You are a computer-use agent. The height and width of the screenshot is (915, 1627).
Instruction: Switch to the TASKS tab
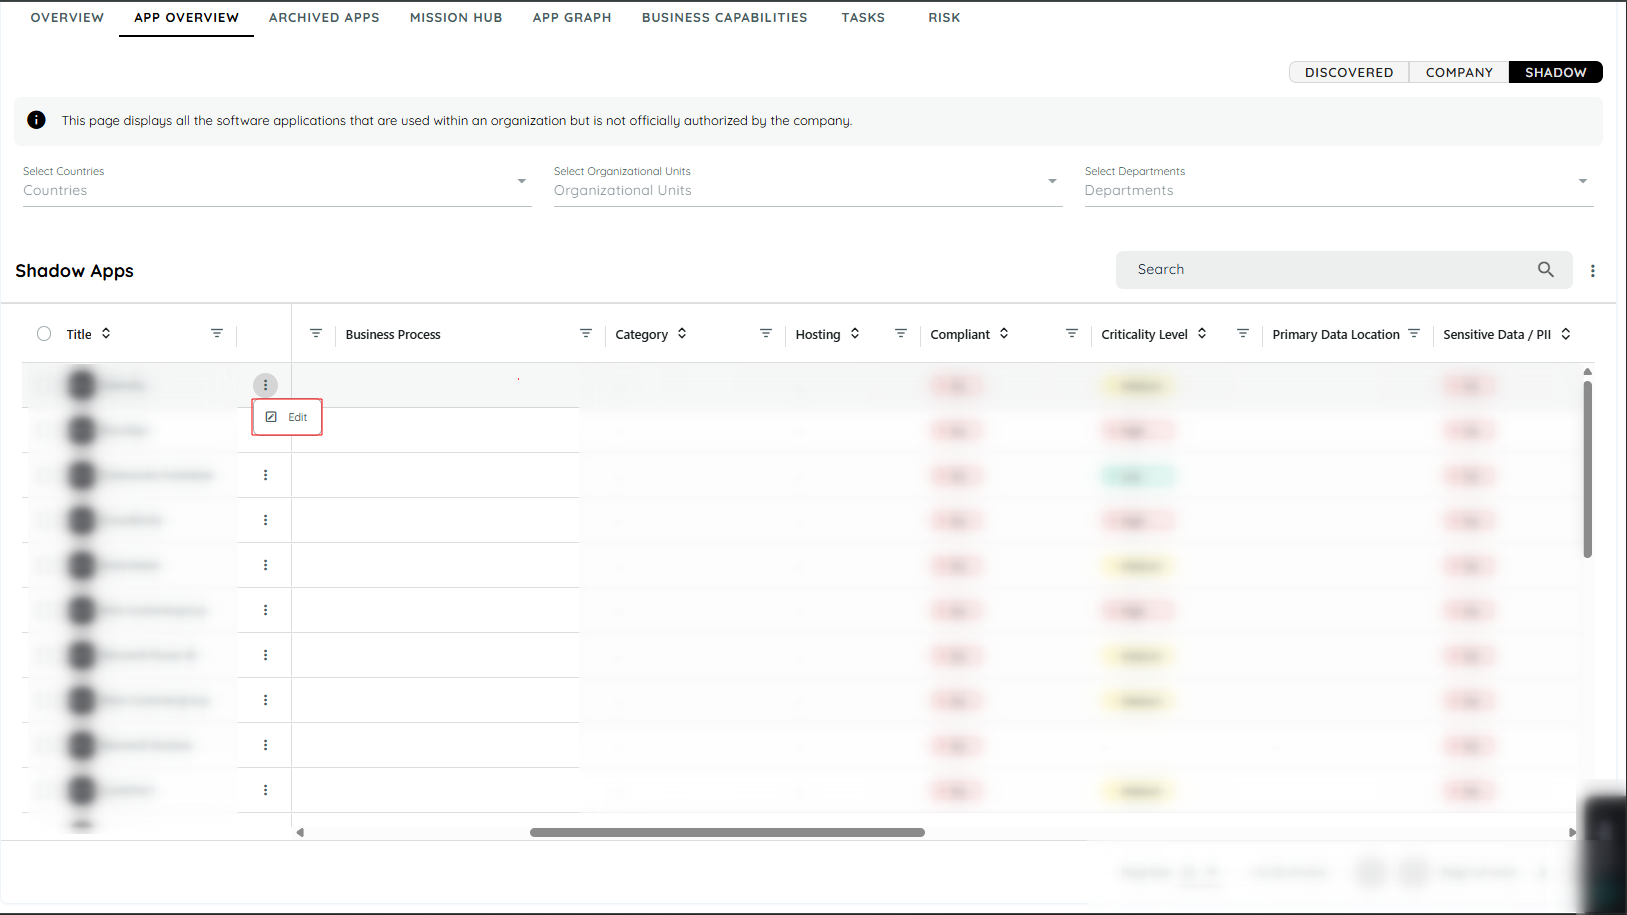[863, 18]
